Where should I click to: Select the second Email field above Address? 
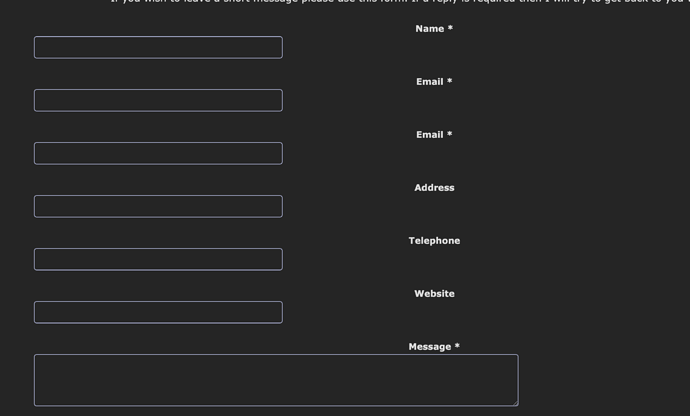click(158, 153)
